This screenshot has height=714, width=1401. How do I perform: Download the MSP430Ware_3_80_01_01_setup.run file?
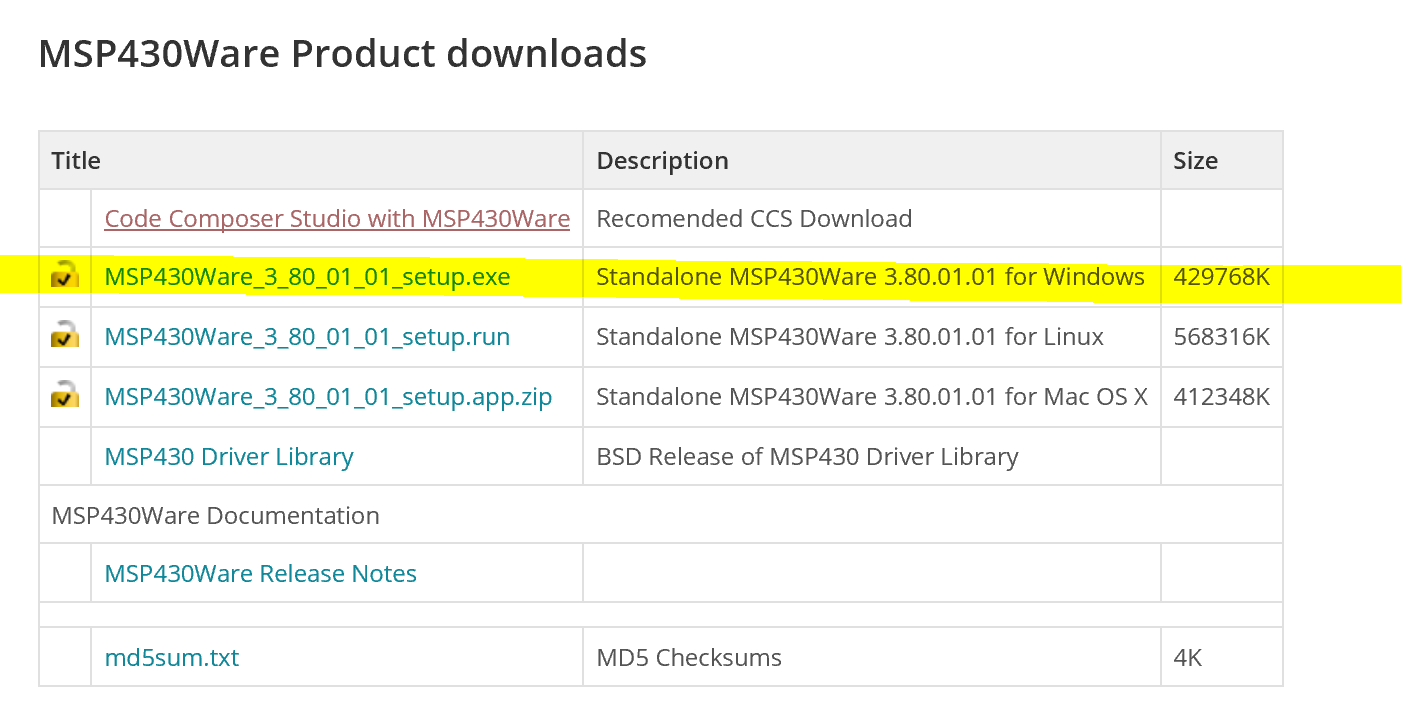(x=307, y=337)
